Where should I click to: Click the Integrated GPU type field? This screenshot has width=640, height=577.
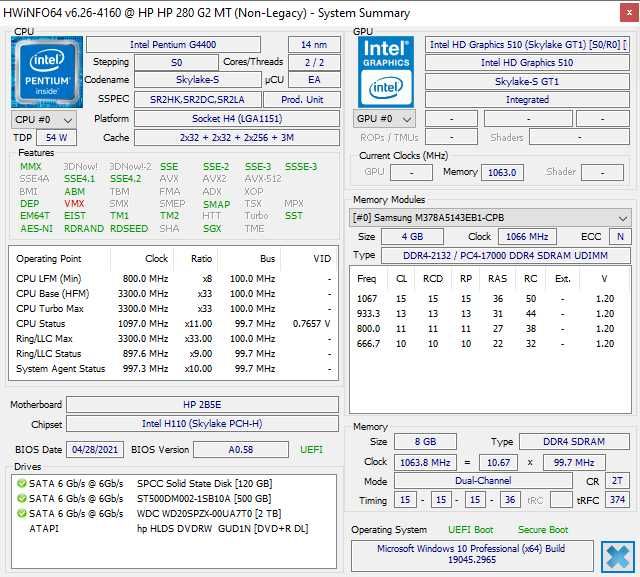pos(527,100)
